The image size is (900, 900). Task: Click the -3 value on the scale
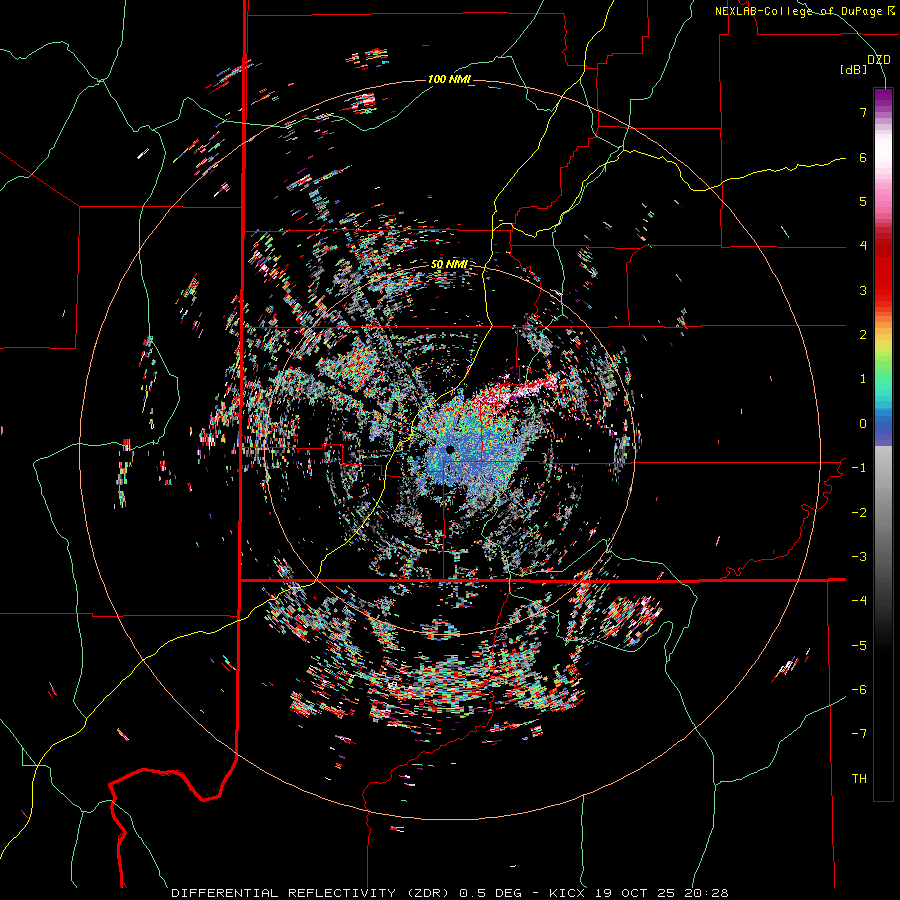click(859, 557)
